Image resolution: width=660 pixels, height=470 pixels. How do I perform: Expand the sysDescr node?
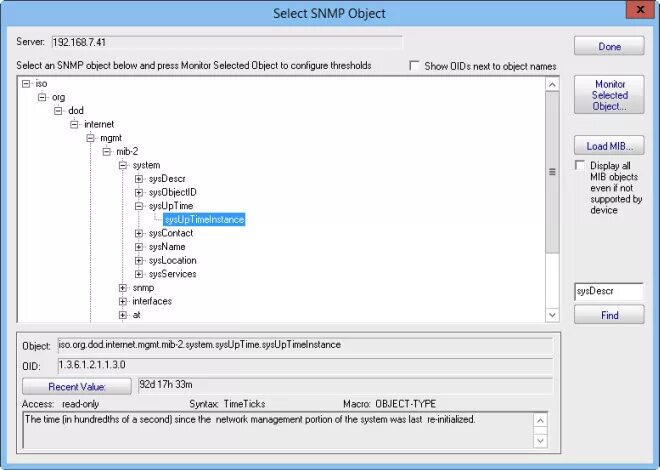point(139,179)
